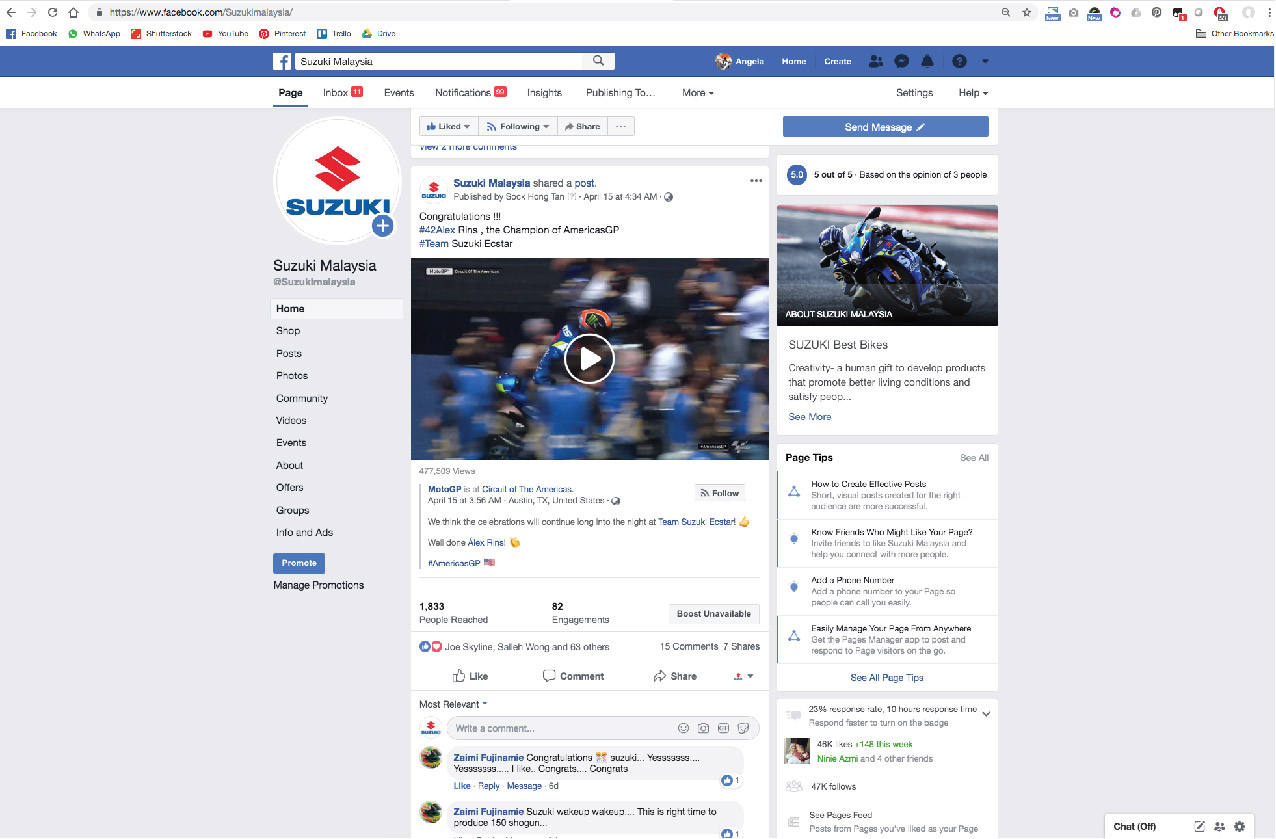
Task: Toggle the Liked button on page
Action: point(448,127)
